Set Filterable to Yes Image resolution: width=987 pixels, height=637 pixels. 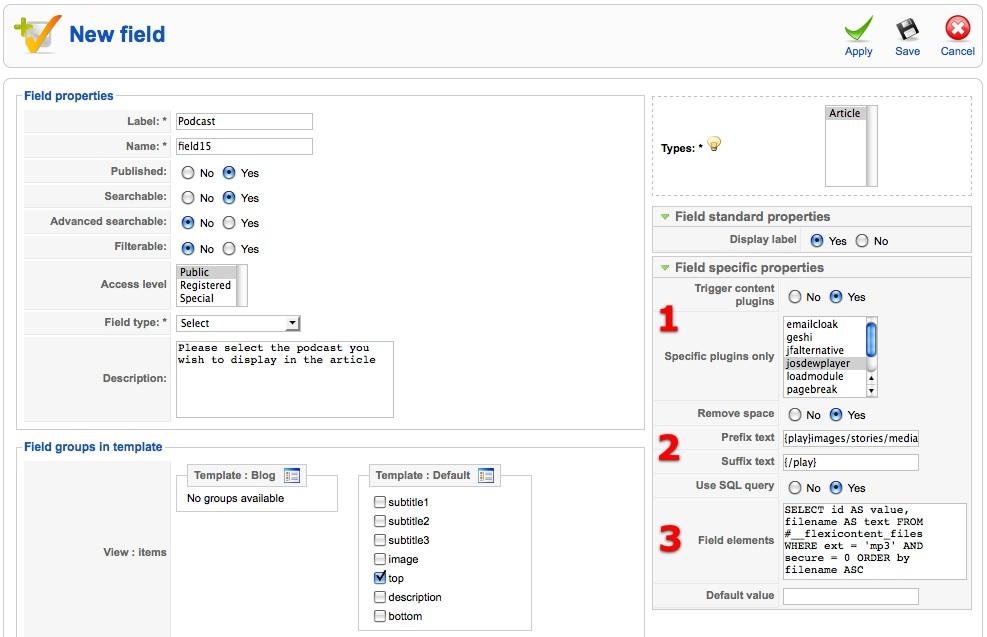pos(229,249)
